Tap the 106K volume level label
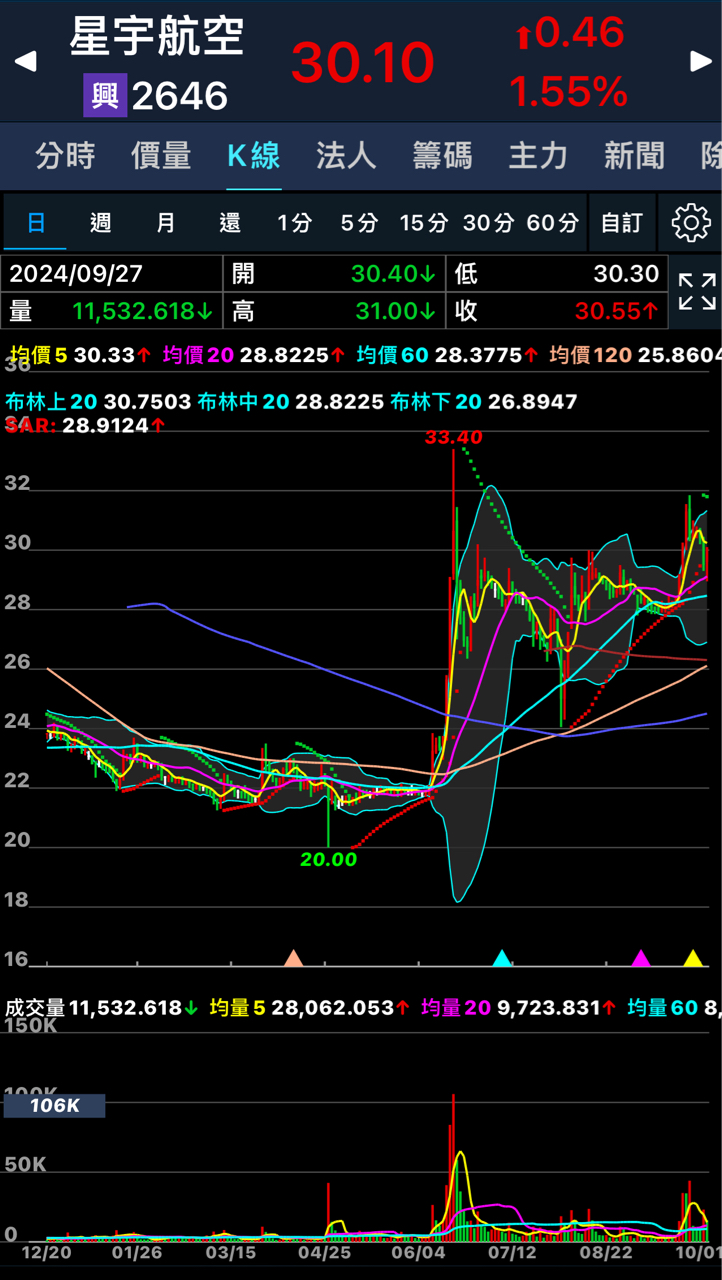Image resolution: width=722 pixels, height=1280 pixels. click(54, 1105)
